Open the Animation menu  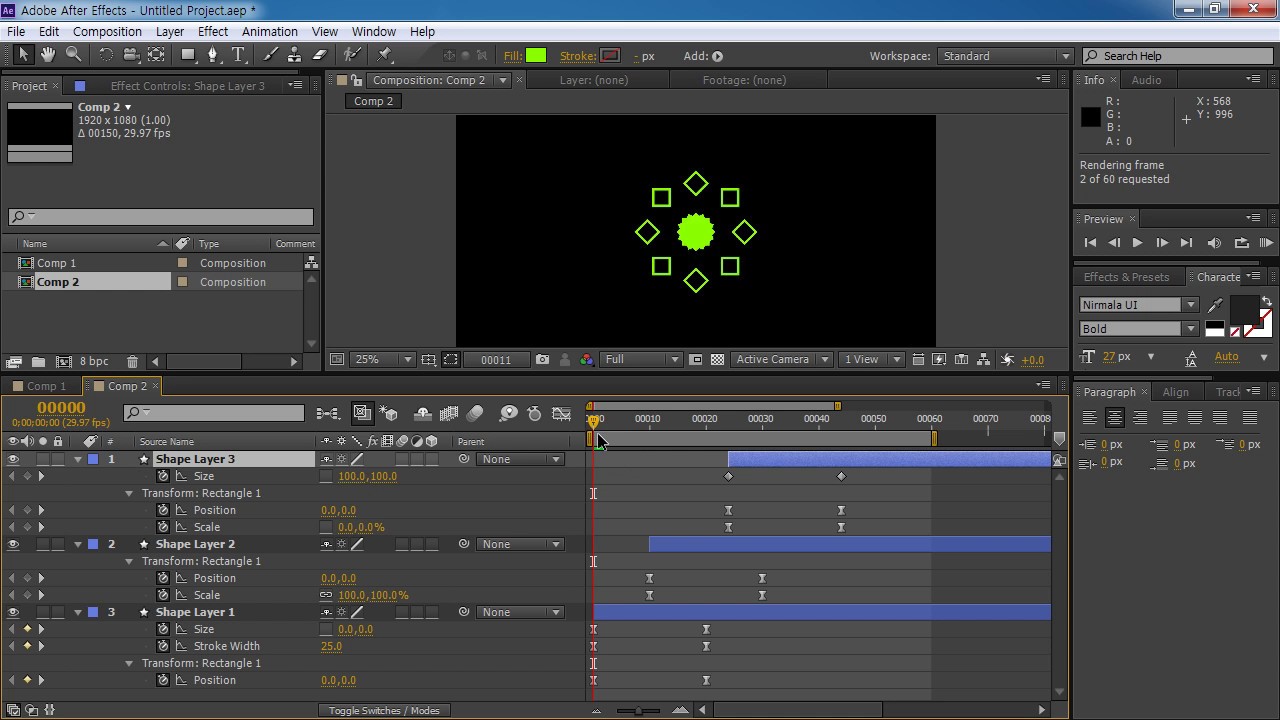270,31
